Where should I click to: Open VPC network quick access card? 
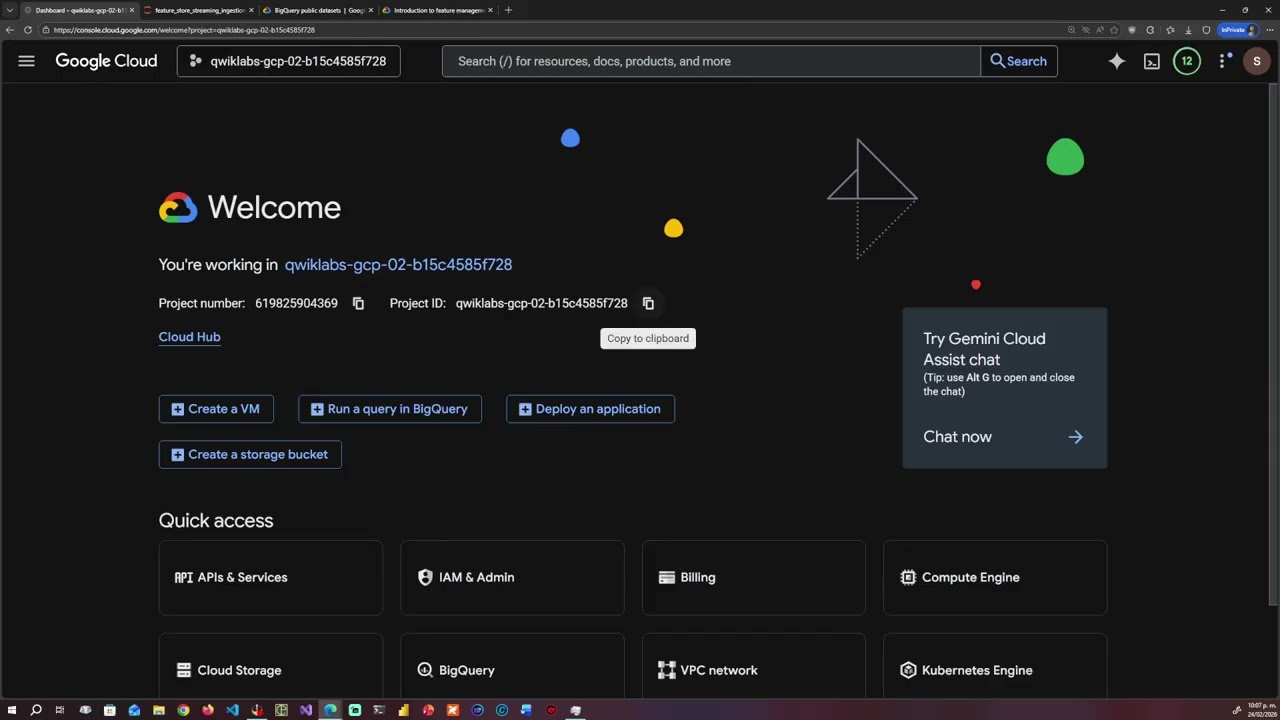click(754, 667)
